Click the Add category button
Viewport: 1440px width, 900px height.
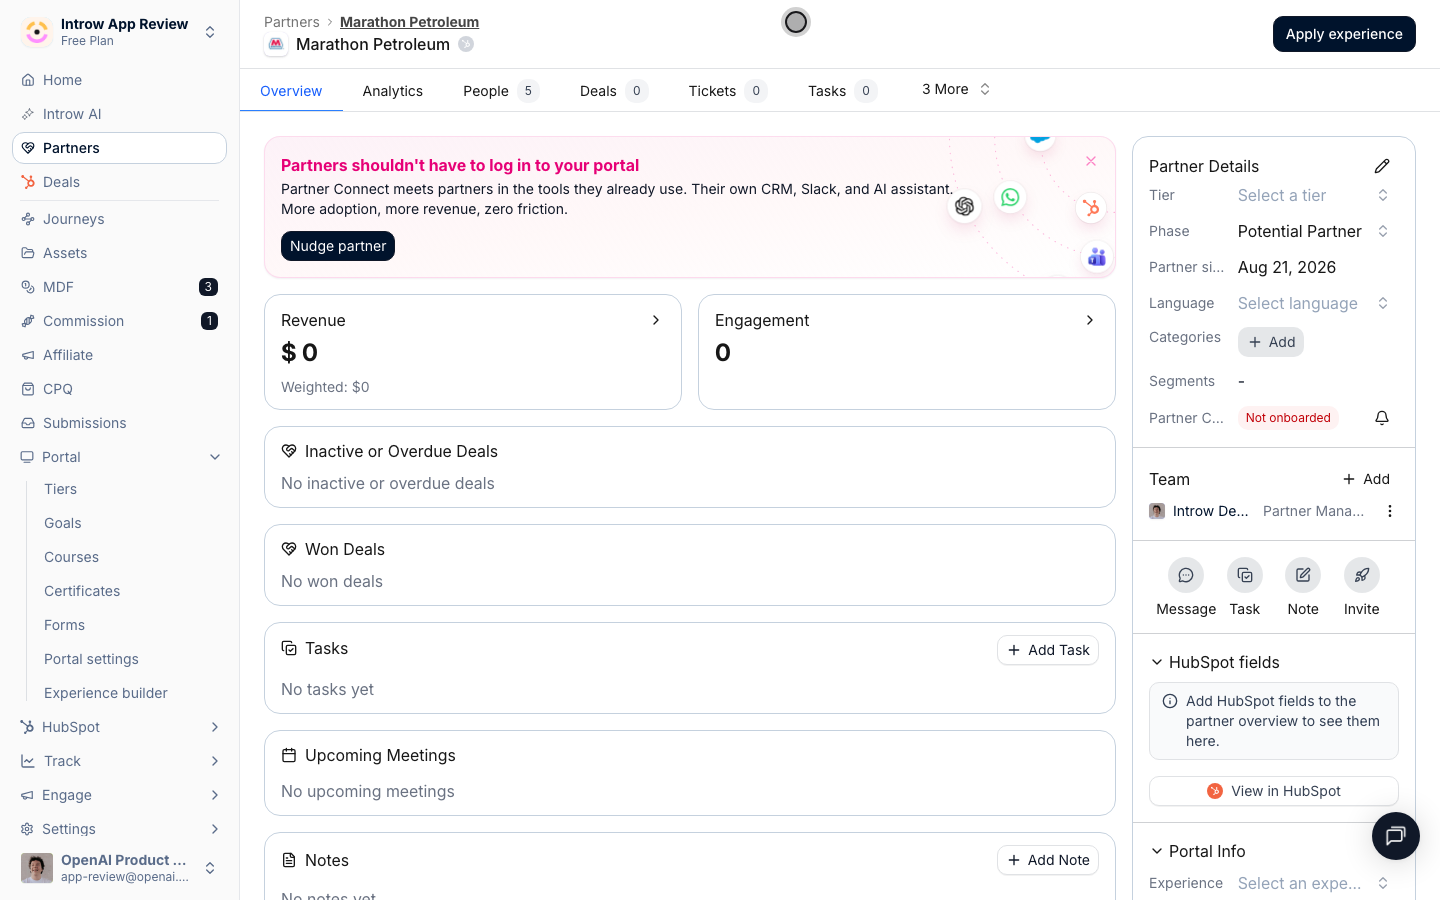point(1271,342)
